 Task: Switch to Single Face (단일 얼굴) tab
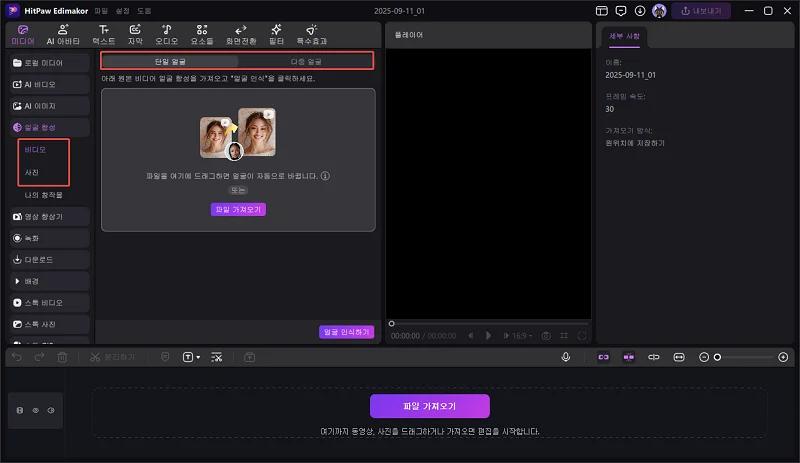(170, 61)
